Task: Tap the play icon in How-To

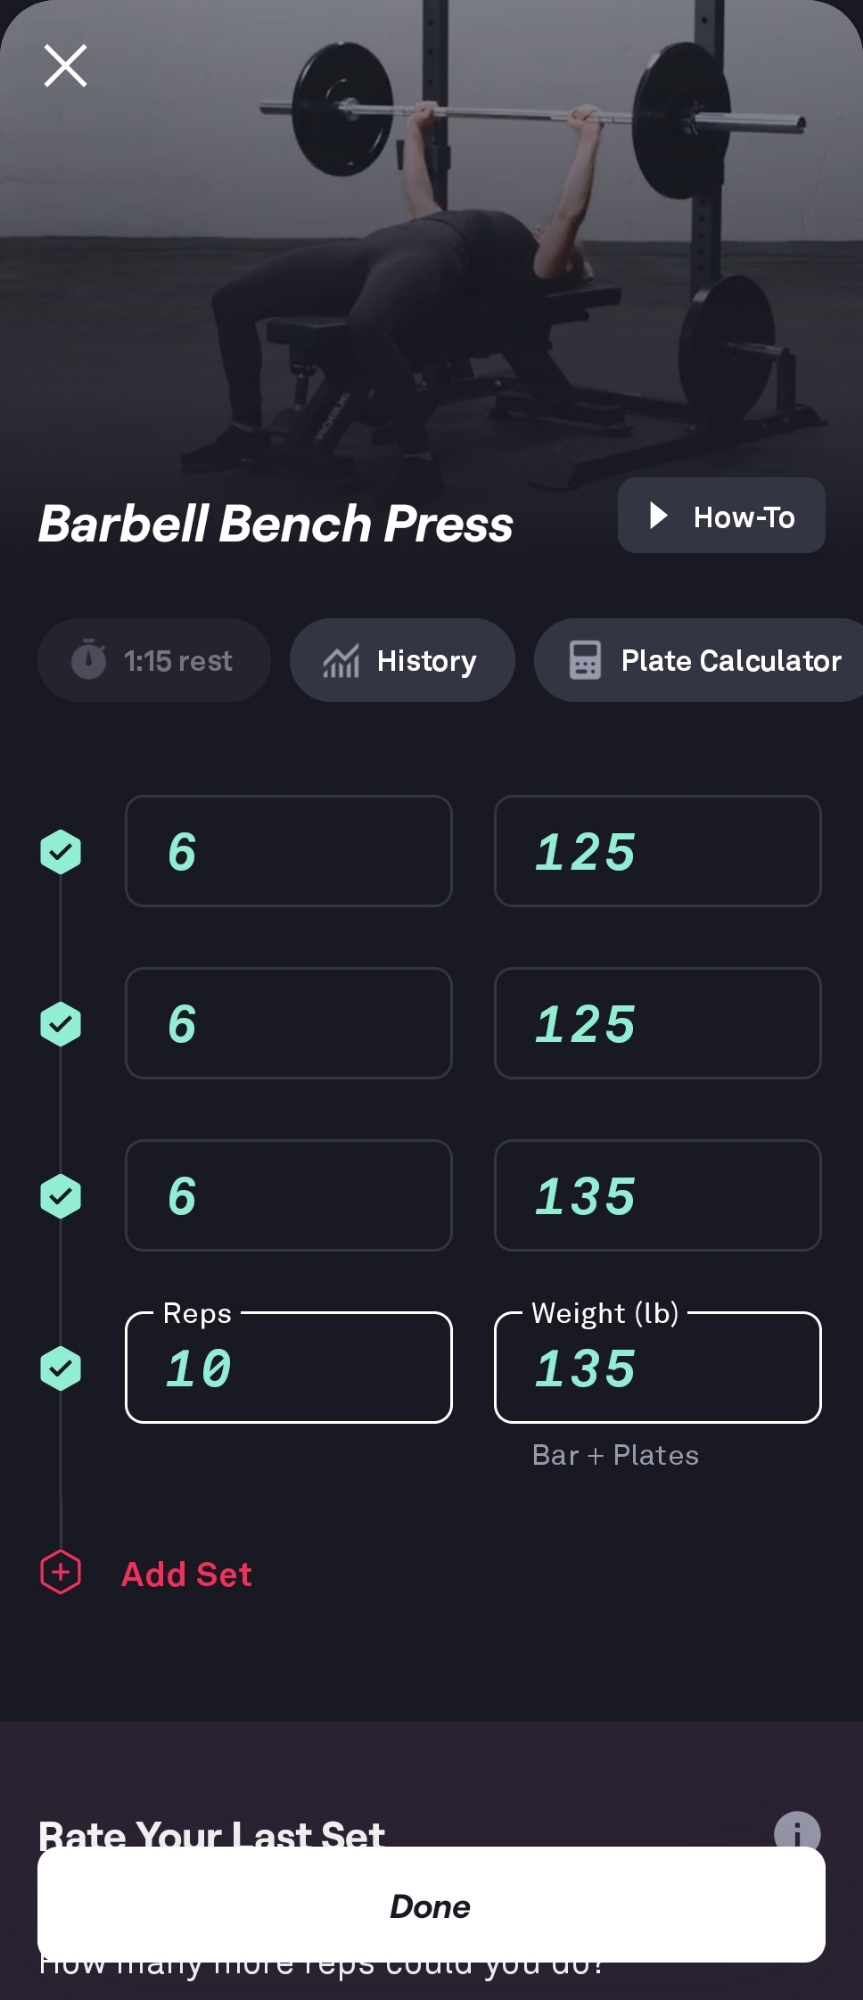Action: (x=658, y=516)
